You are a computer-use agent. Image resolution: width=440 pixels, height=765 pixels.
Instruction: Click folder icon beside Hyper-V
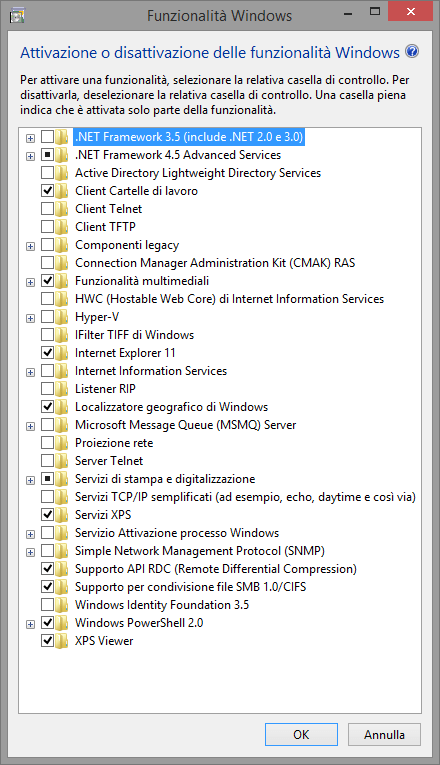coord(61,317)
